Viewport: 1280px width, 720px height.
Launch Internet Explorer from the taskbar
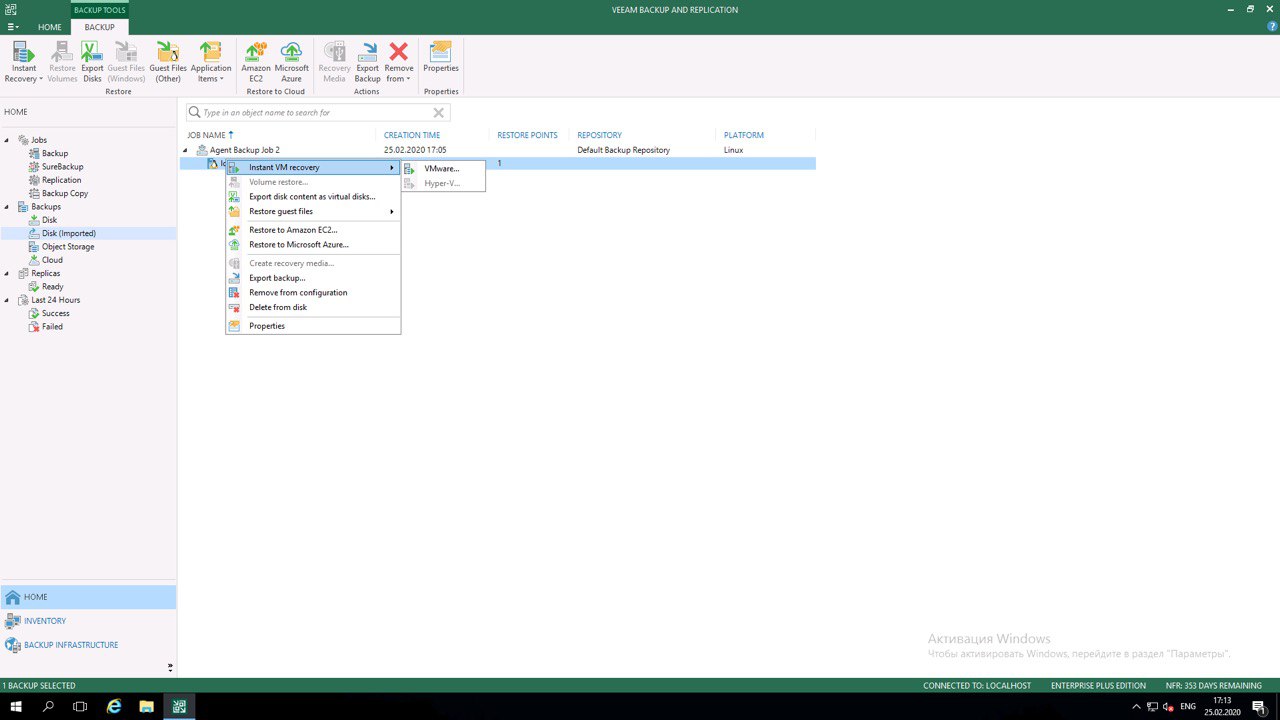pyautogui.click(x=114, y=706)
